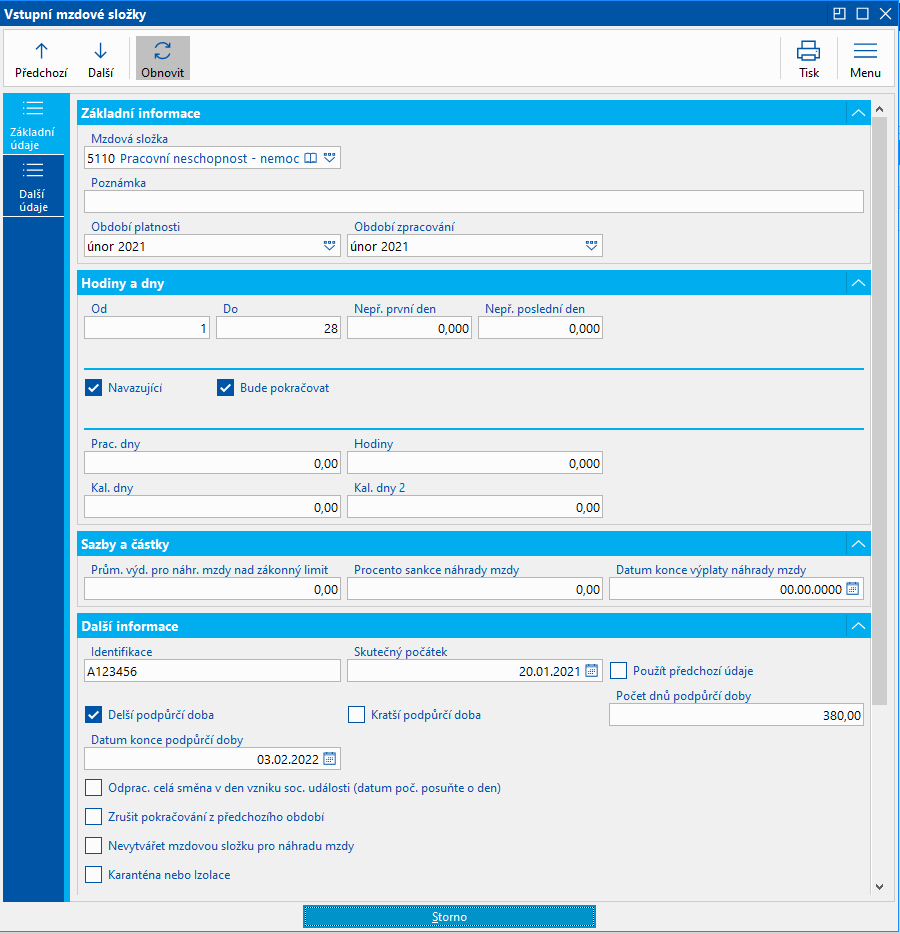Click into the Poznámka text field
The width and height of the screenshot is (900, 934).
click(473, 202)
